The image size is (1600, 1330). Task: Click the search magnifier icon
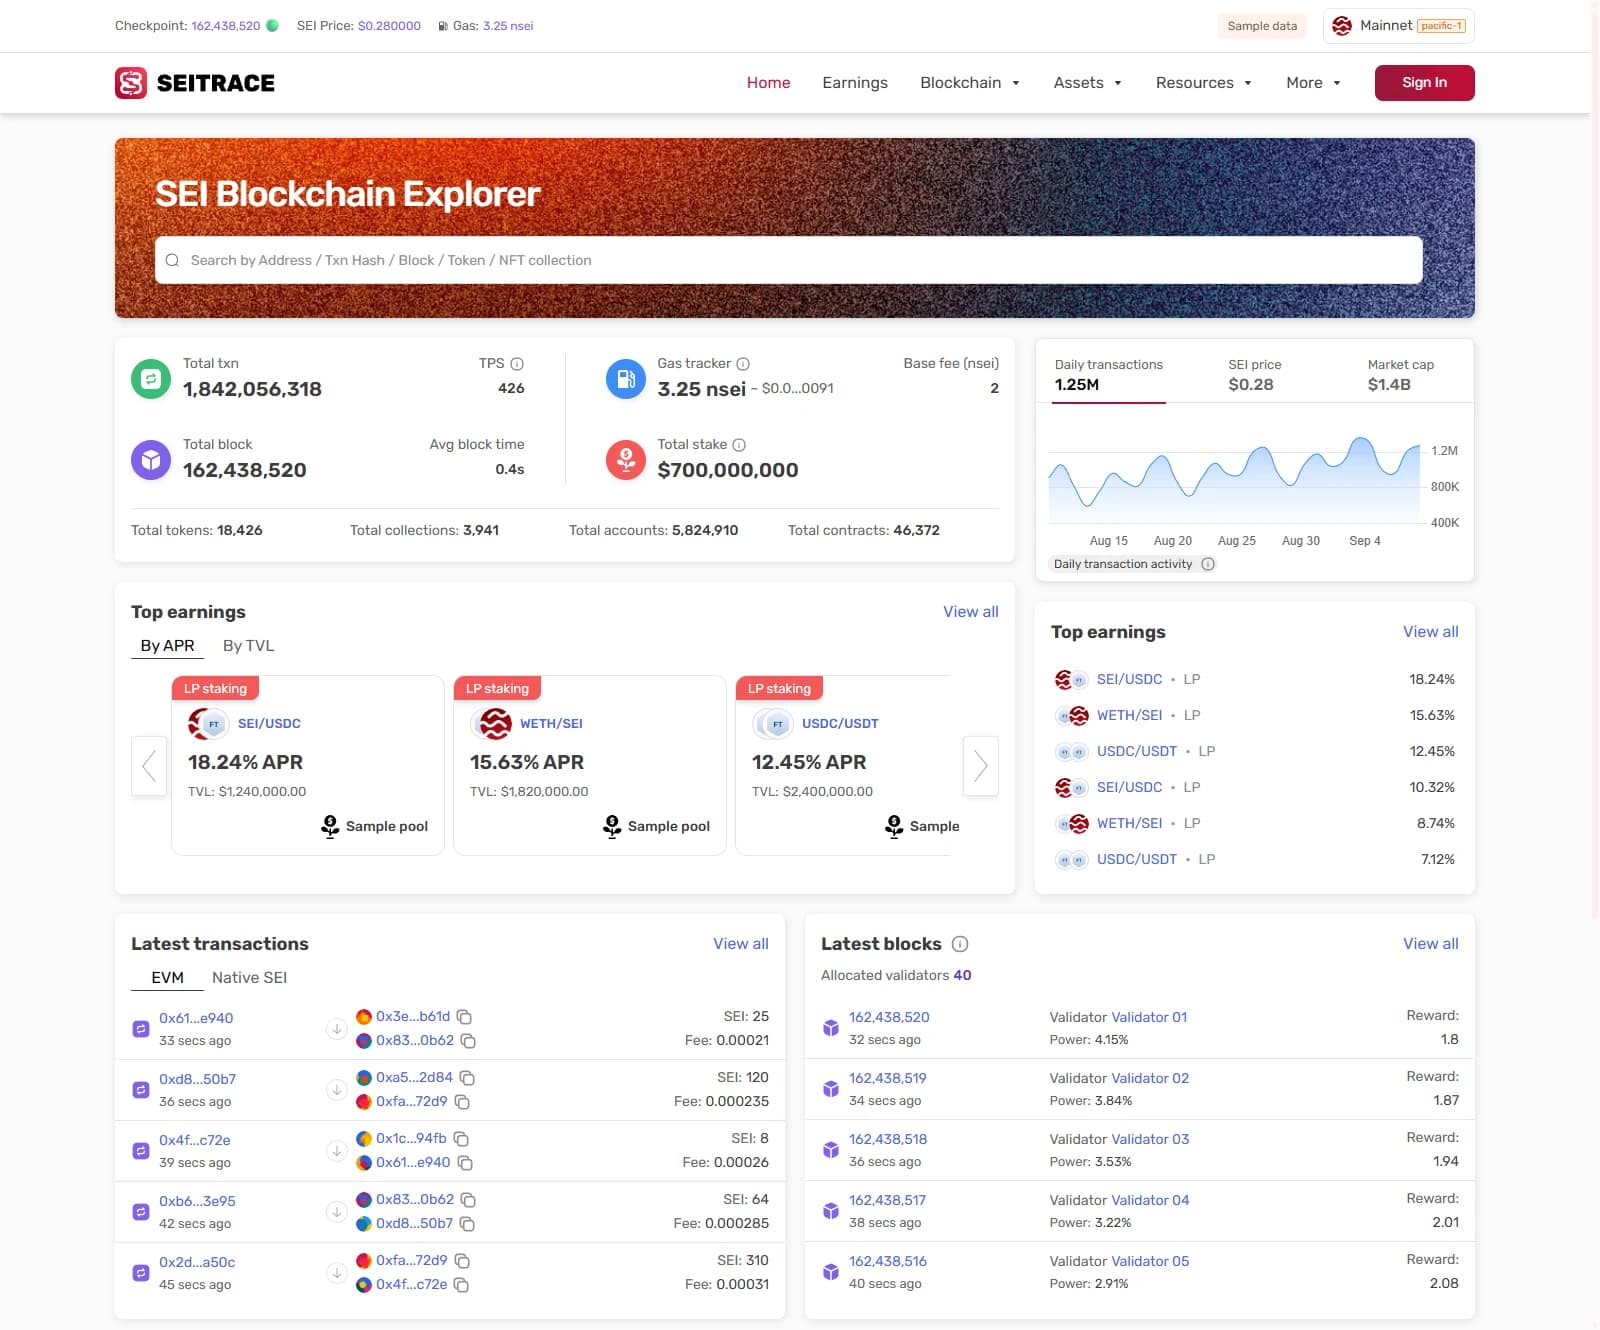tap(172, 260)
